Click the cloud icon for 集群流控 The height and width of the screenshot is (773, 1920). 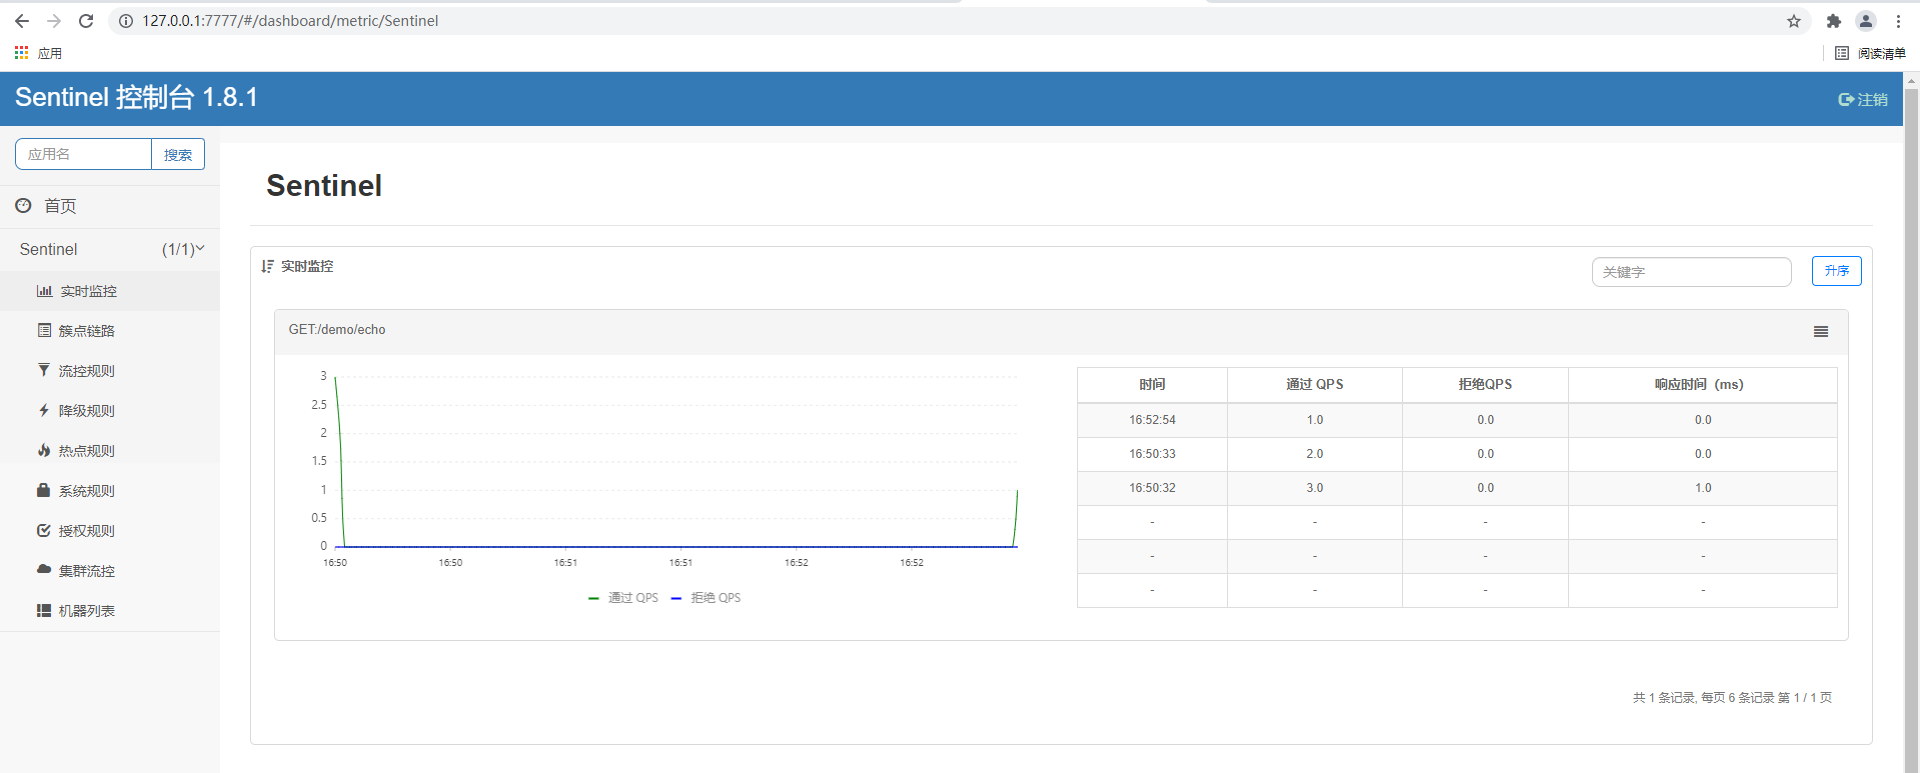(x=44, y=569)
